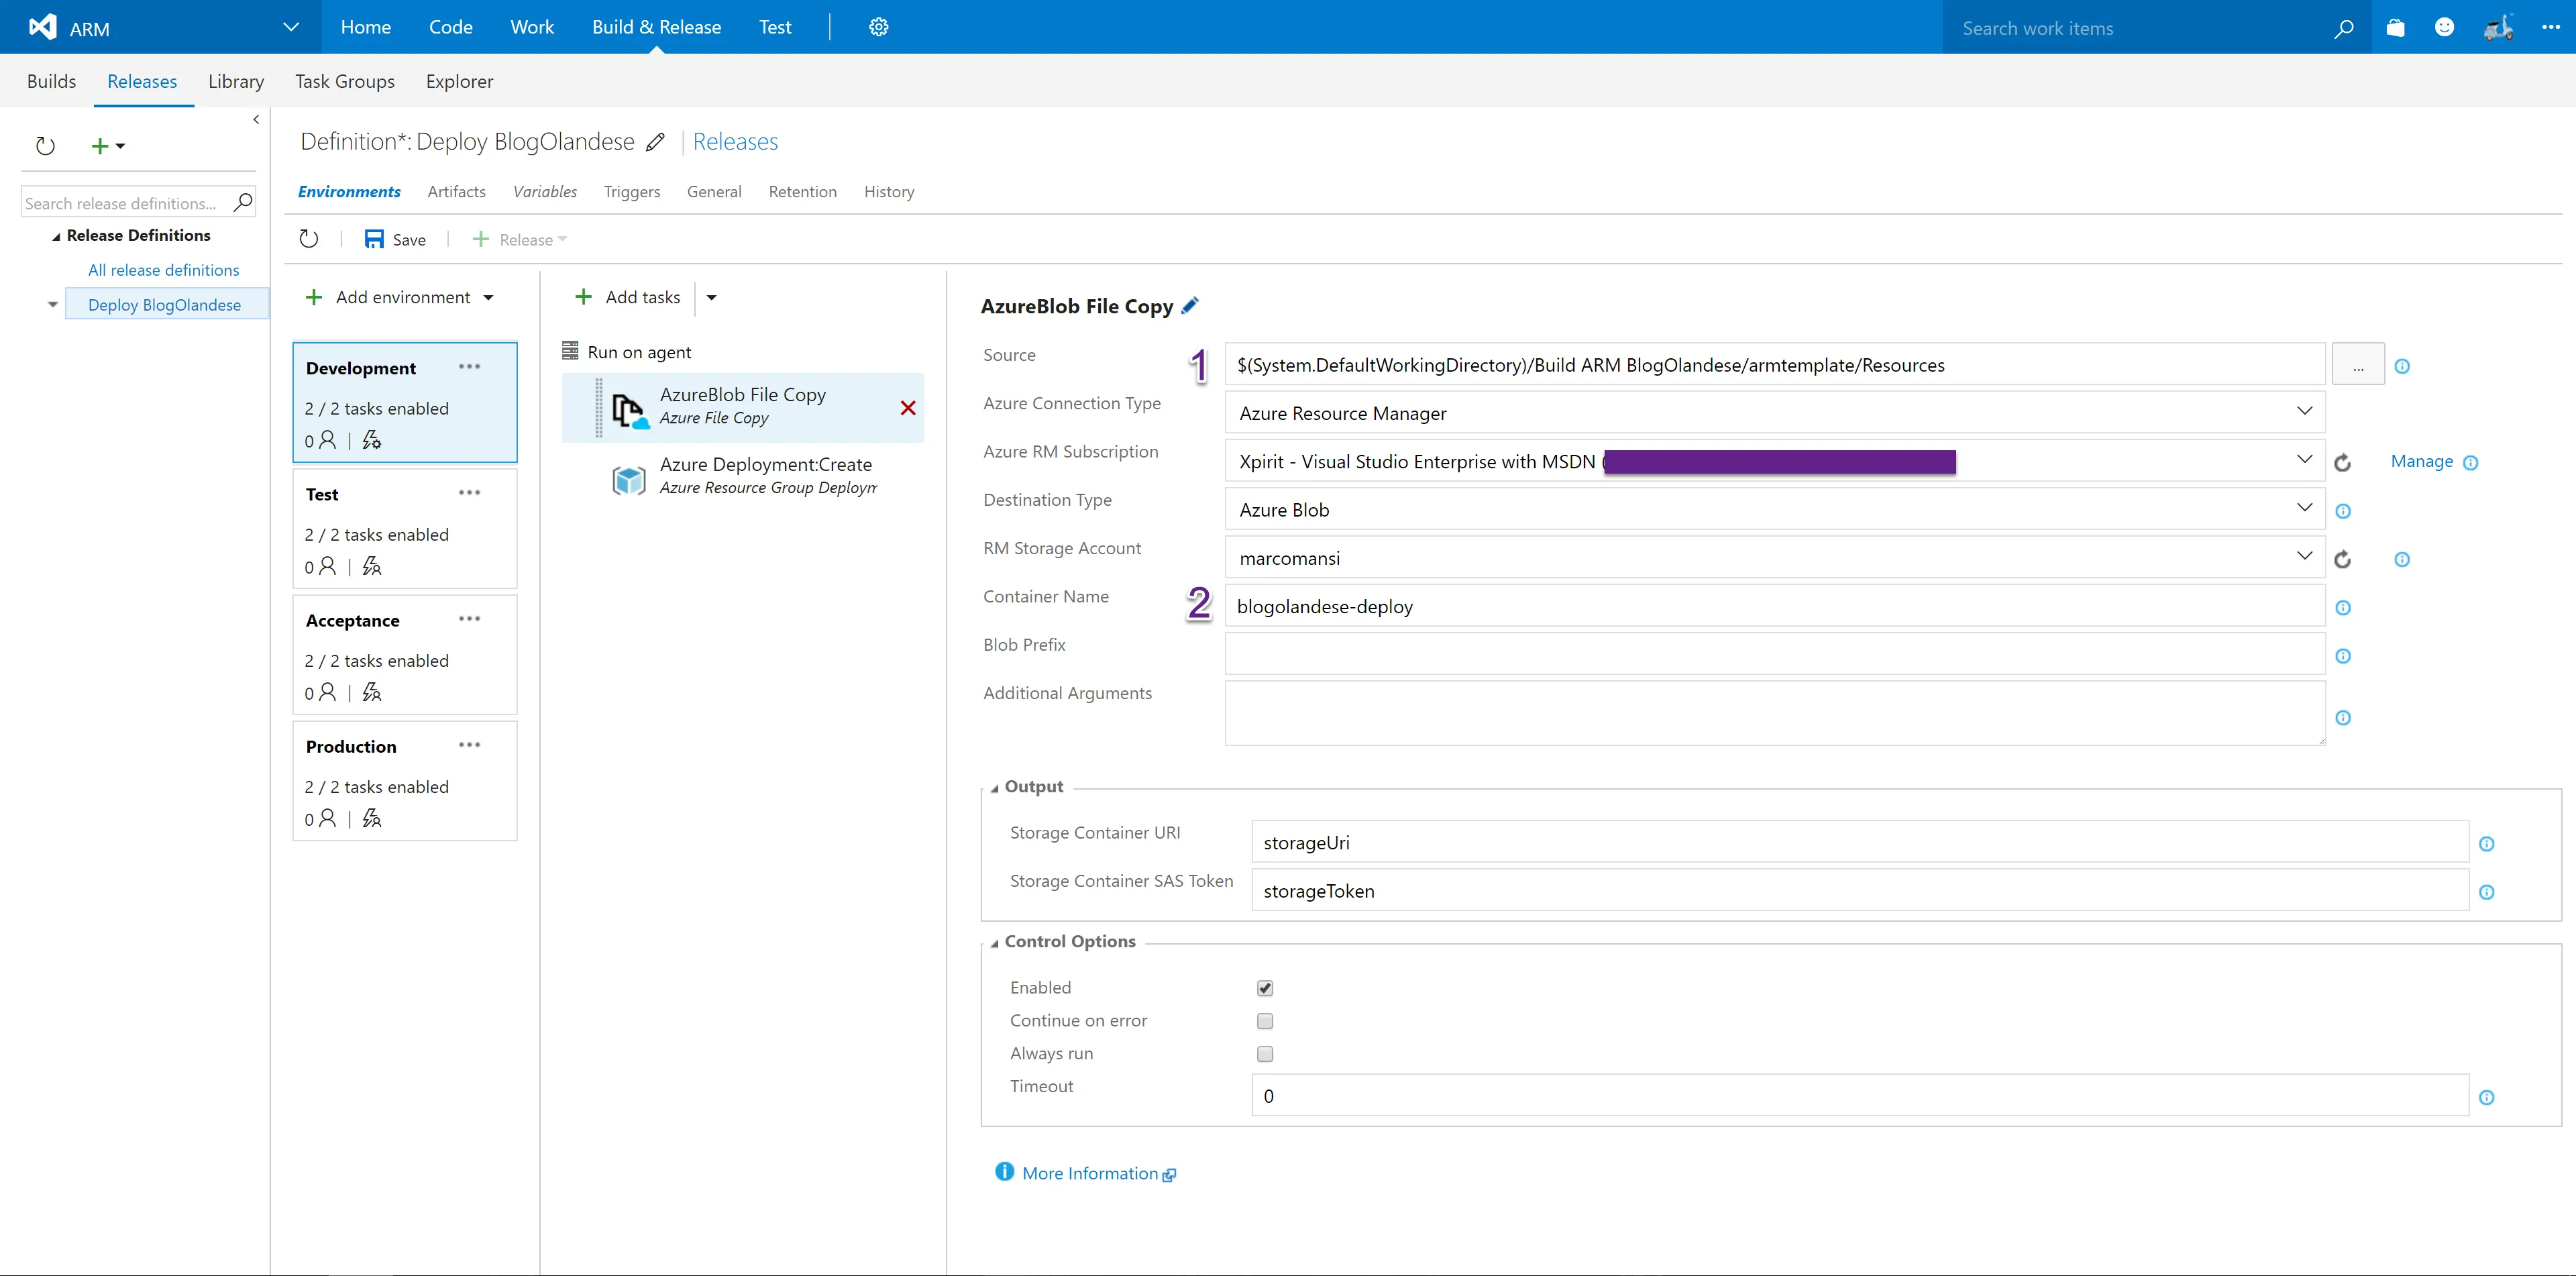Open All release definitions link
The height and width of the screenshot is (1276, 2576).
pos(163,270)
